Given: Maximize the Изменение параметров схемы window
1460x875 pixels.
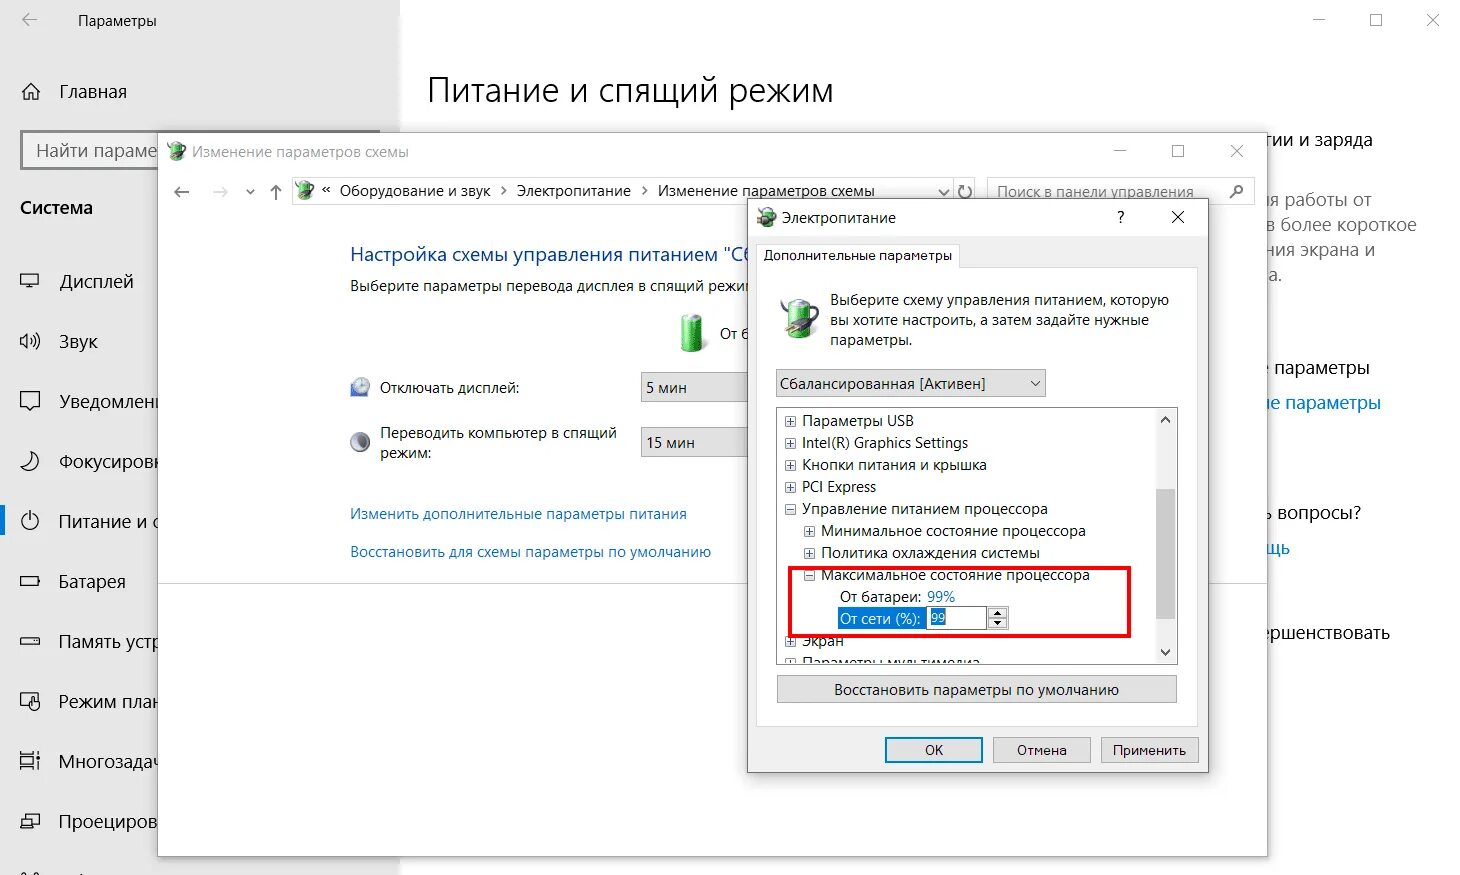Looking at the screenshot, I should pyautogui.click(x=1178, y=151).
